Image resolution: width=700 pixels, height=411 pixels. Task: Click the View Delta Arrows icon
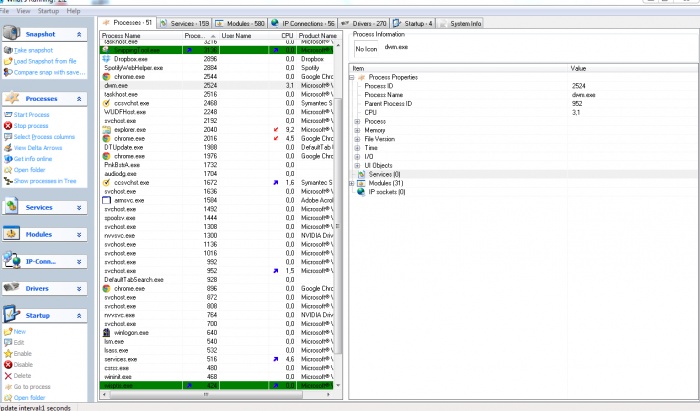pos(8,148)
